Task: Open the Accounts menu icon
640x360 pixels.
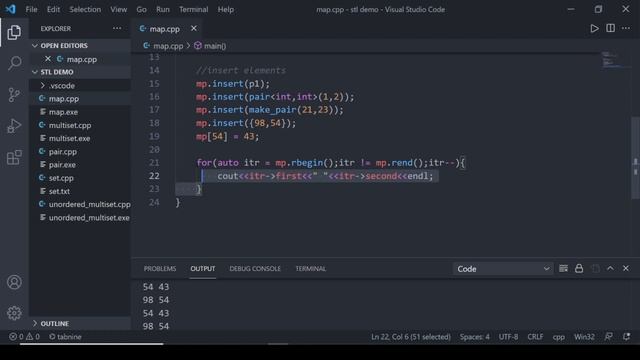Action: click(x=14, y=282)
